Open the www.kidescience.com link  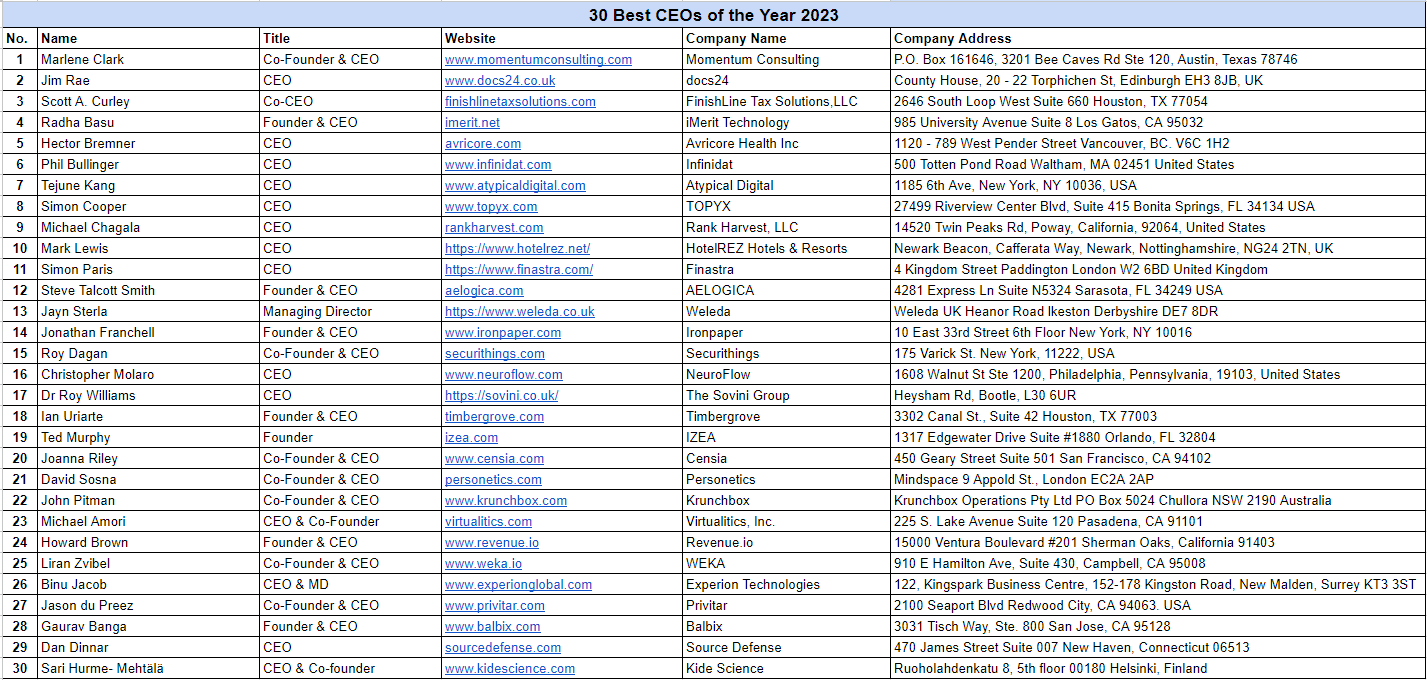510,668
